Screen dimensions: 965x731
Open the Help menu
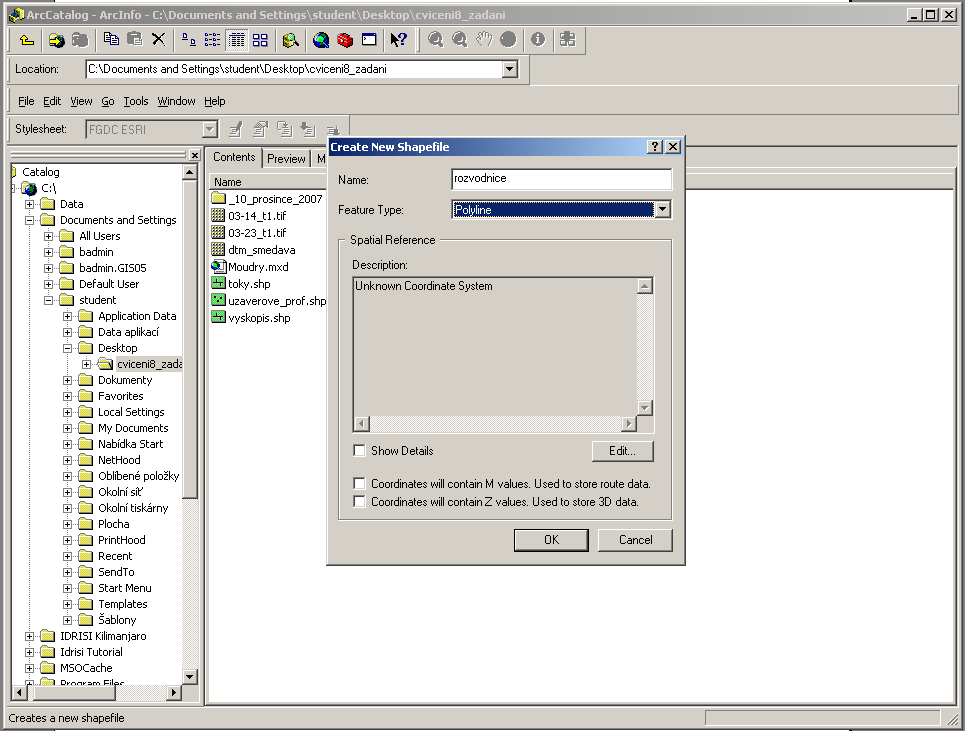pyautogui.click(x=215, y=101)
